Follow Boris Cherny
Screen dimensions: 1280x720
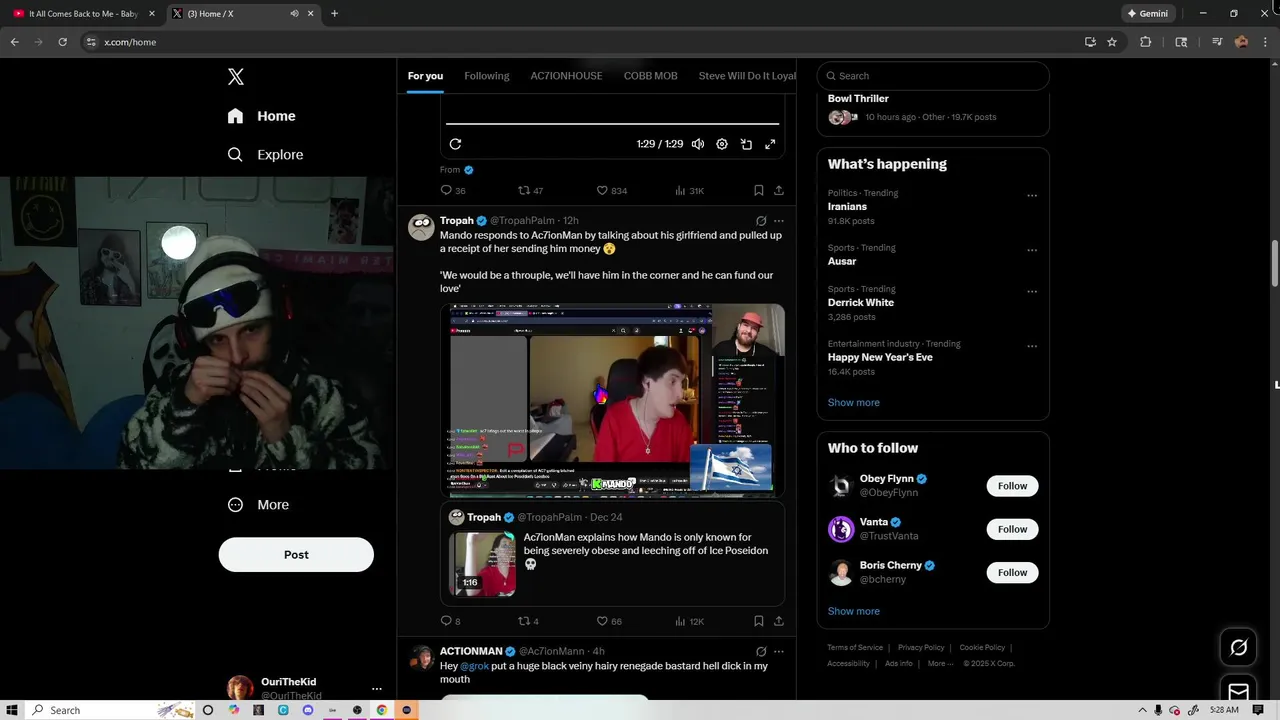1012,572
